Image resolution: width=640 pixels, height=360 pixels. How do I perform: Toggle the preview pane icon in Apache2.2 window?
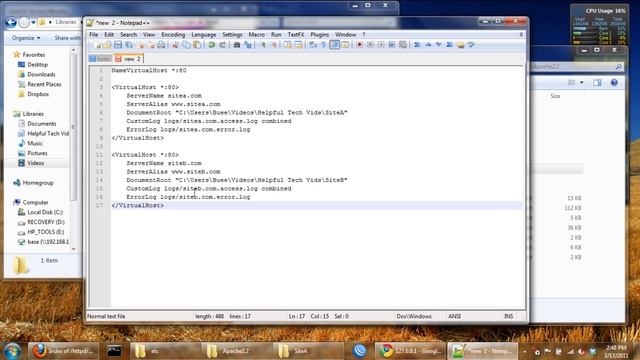(x=597, y=83)
